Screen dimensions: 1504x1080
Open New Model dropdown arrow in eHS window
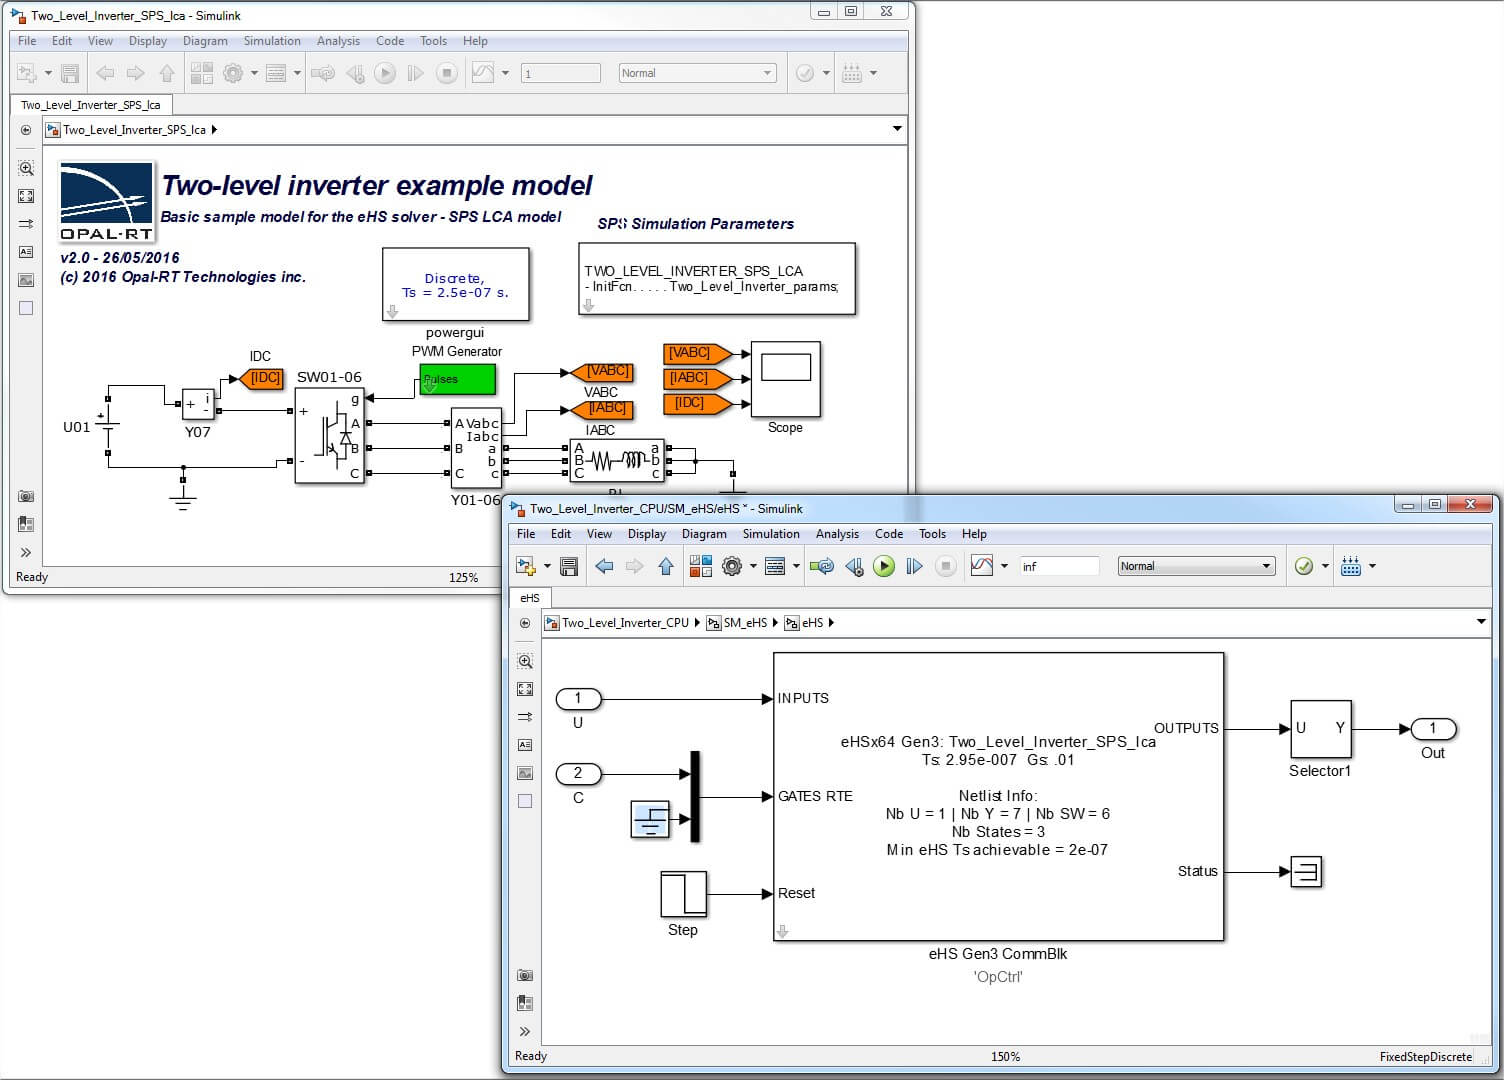pyautogui.click(x=547, y=566)
